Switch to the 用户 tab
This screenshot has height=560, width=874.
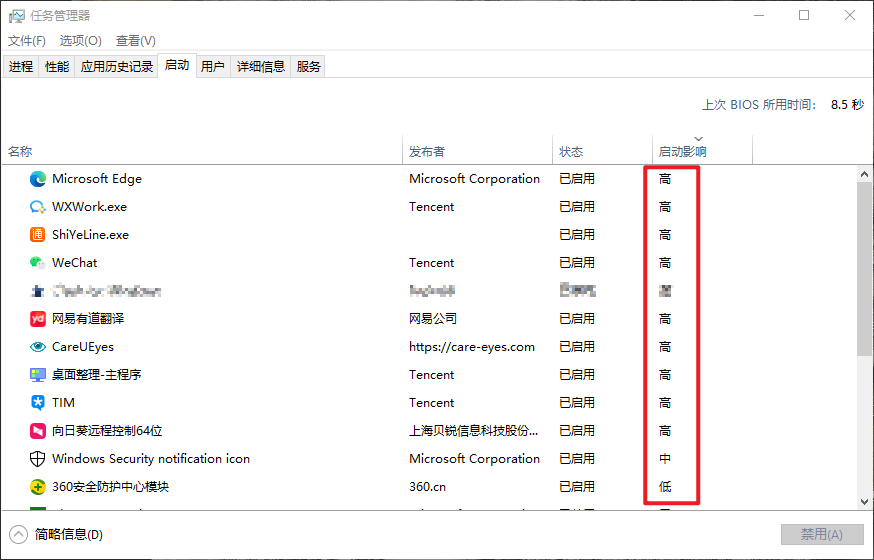tap(213, 67)
